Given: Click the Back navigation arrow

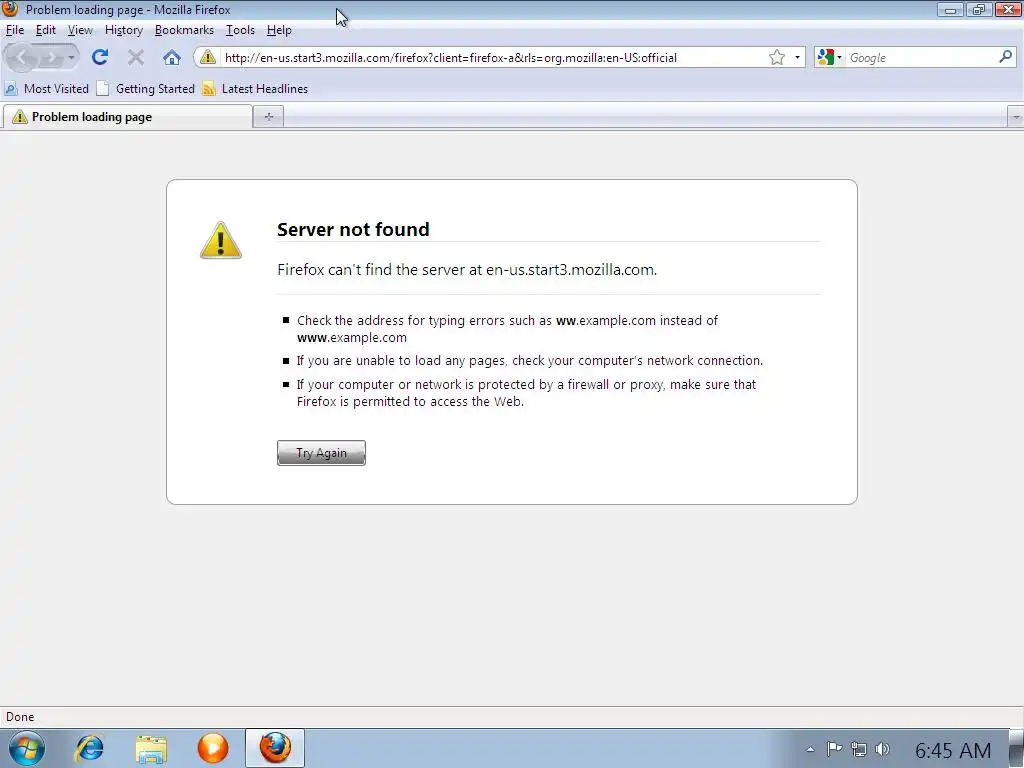Looking at the screenshot, I should 21,57.
